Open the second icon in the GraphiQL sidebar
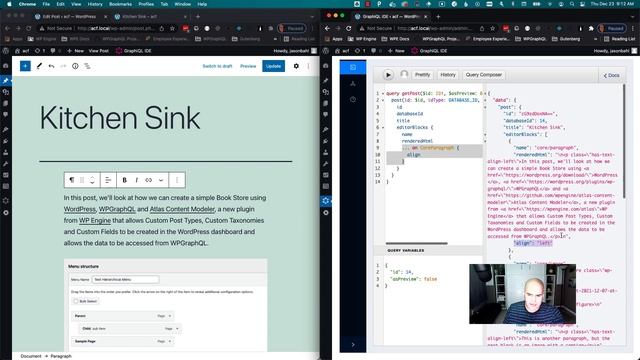The height and width of the screenshot is (360, 640). (353, 83)
